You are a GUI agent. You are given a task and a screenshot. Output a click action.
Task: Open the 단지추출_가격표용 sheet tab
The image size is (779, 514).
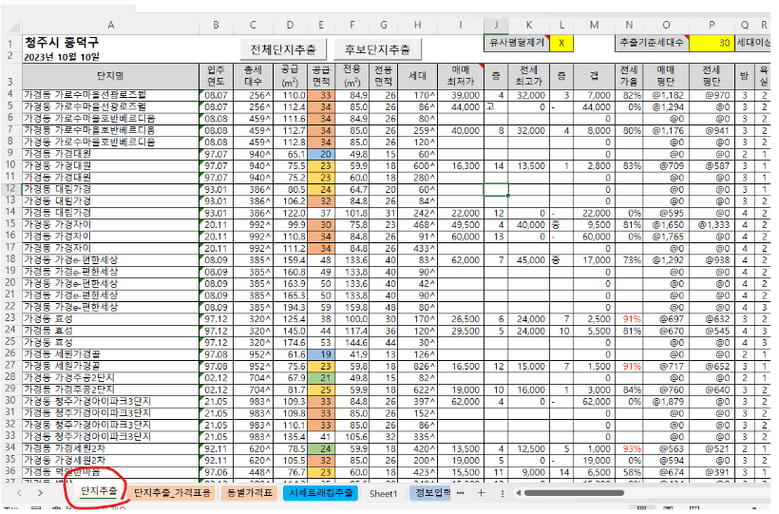pos(173,493)
